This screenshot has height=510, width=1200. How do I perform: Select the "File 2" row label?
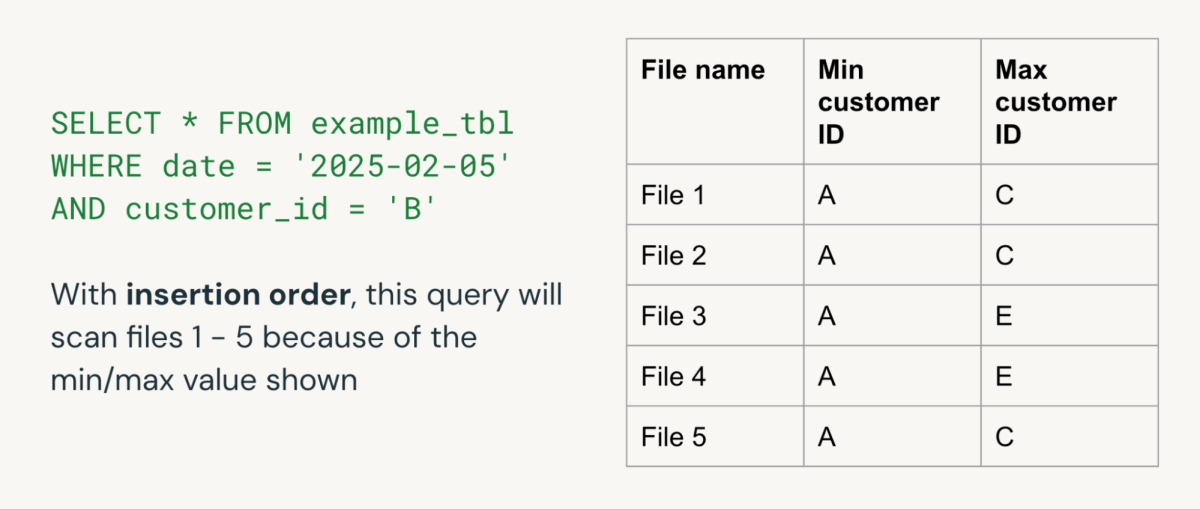tap(673, 256)
